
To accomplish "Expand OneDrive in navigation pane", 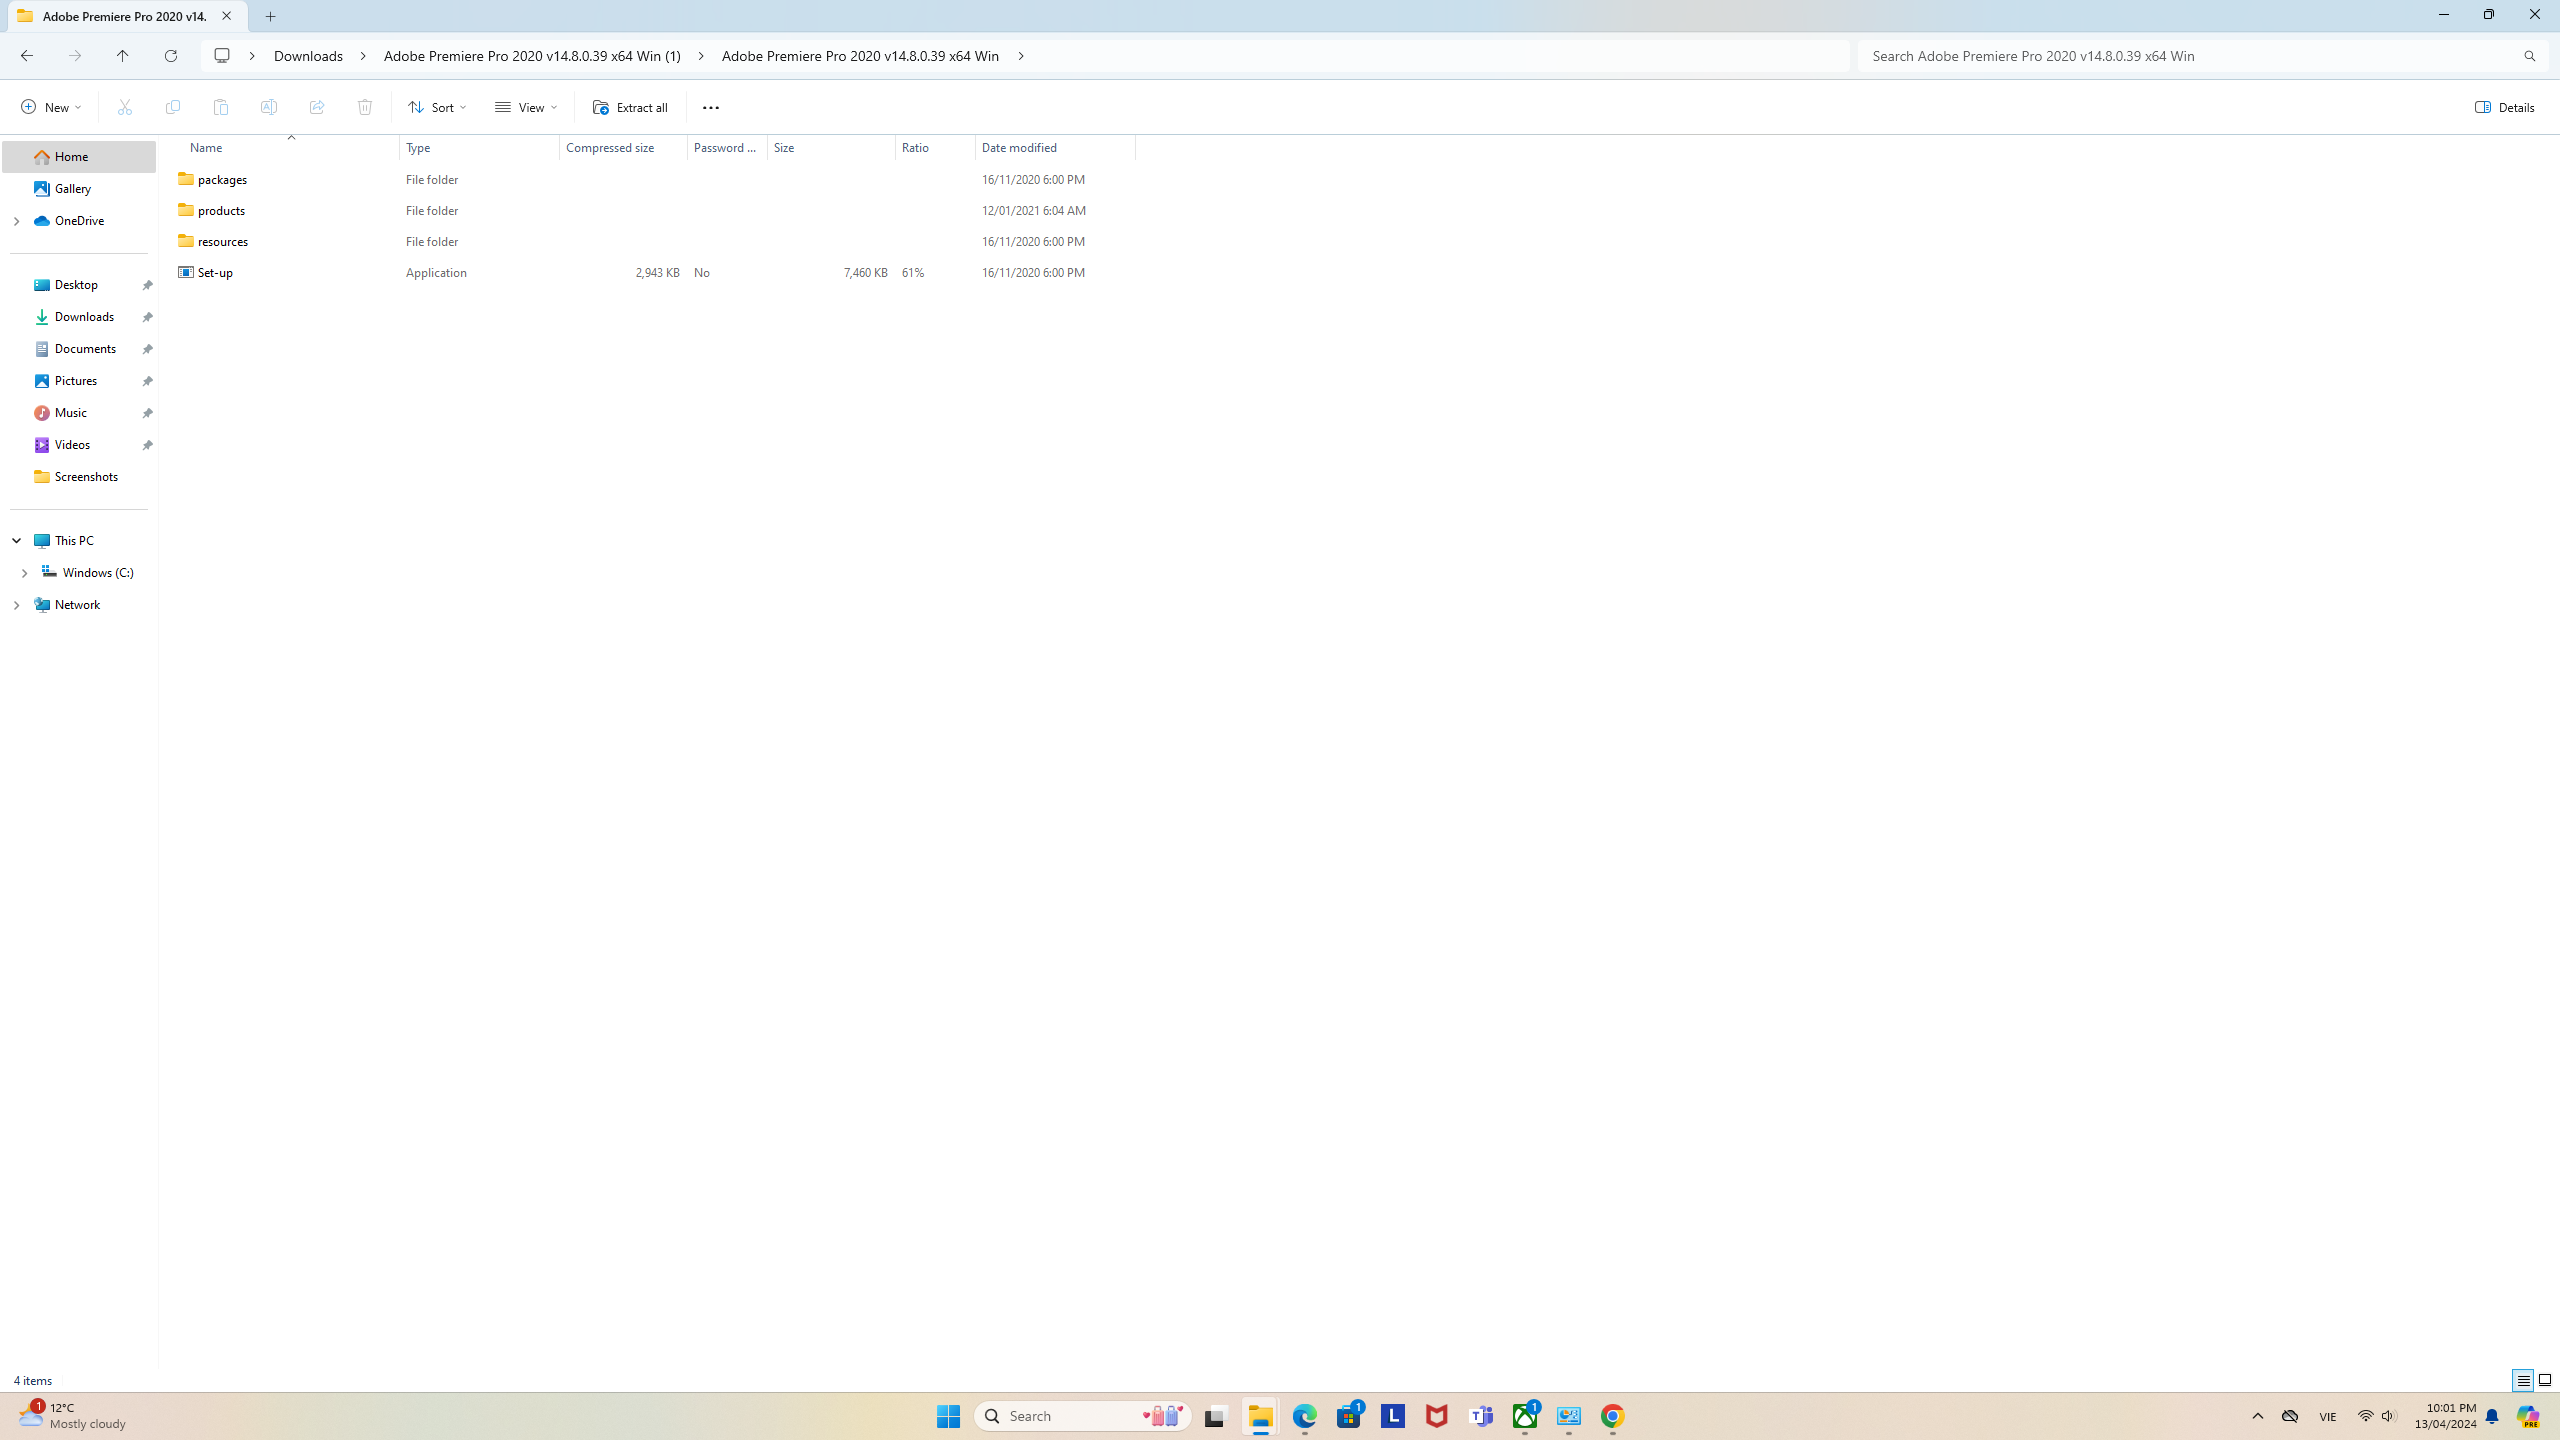I will coord(16,221).
